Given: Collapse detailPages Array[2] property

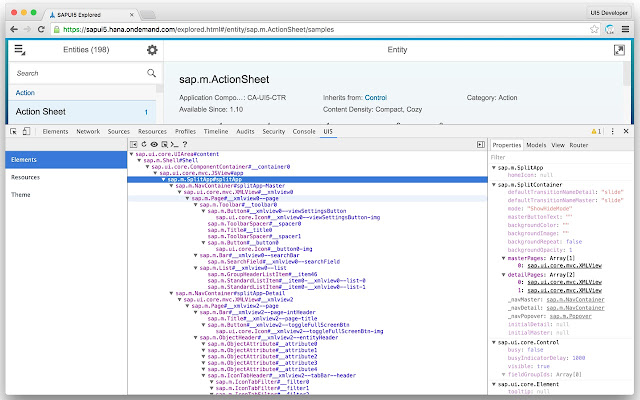Looking at the screenshot, I should pos(503,275).
